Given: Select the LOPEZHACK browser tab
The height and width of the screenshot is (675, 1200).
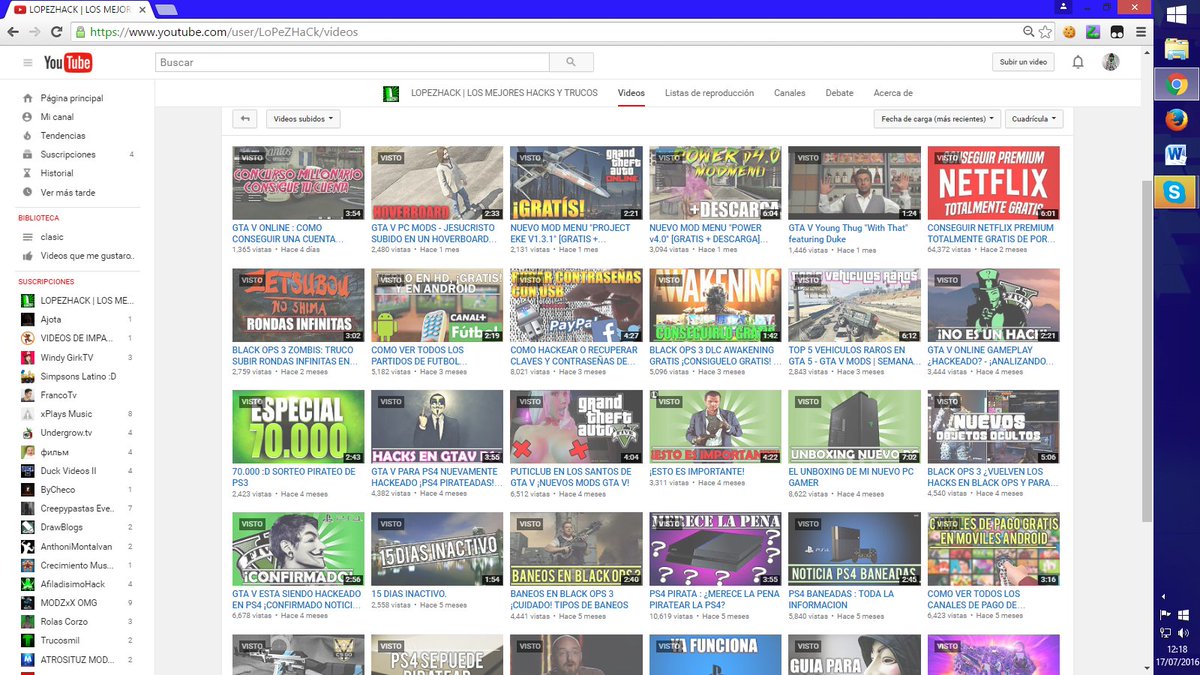Looking at the screenshot, I should pyautogui.click(x=78, y=8).
